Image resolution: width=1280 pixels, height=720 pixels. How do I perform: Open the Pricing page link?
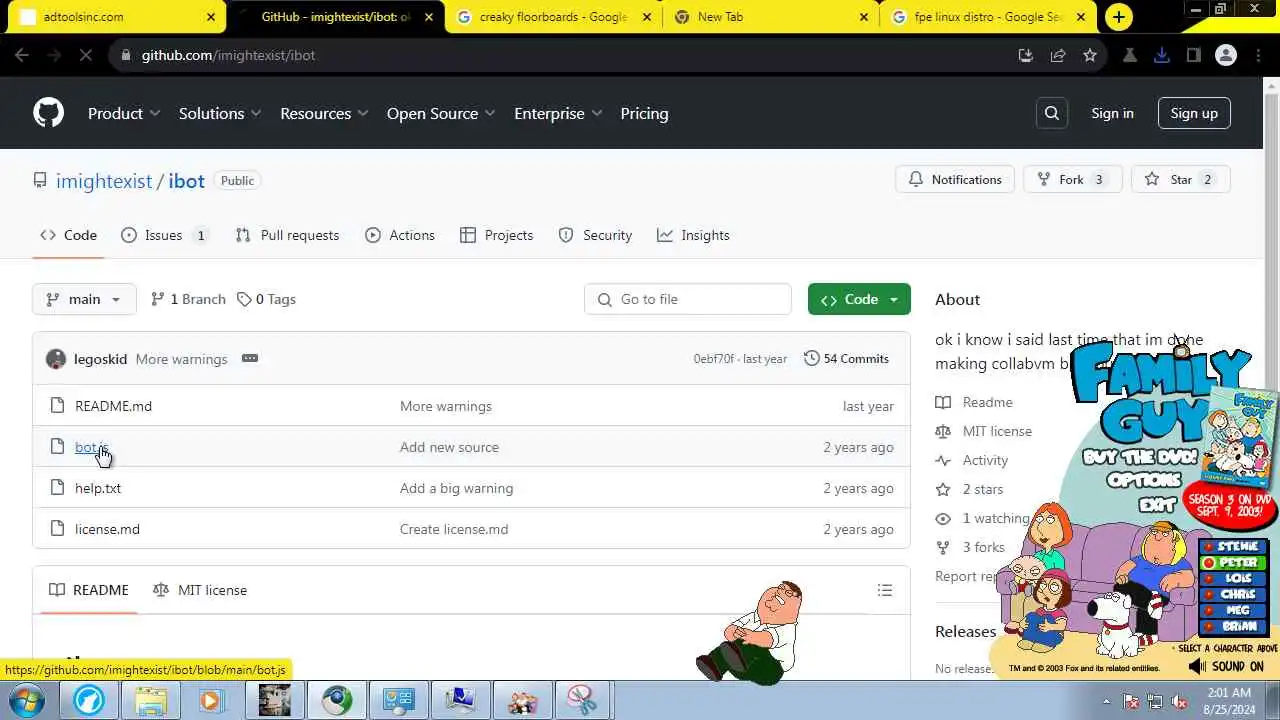tap(644, 113)
